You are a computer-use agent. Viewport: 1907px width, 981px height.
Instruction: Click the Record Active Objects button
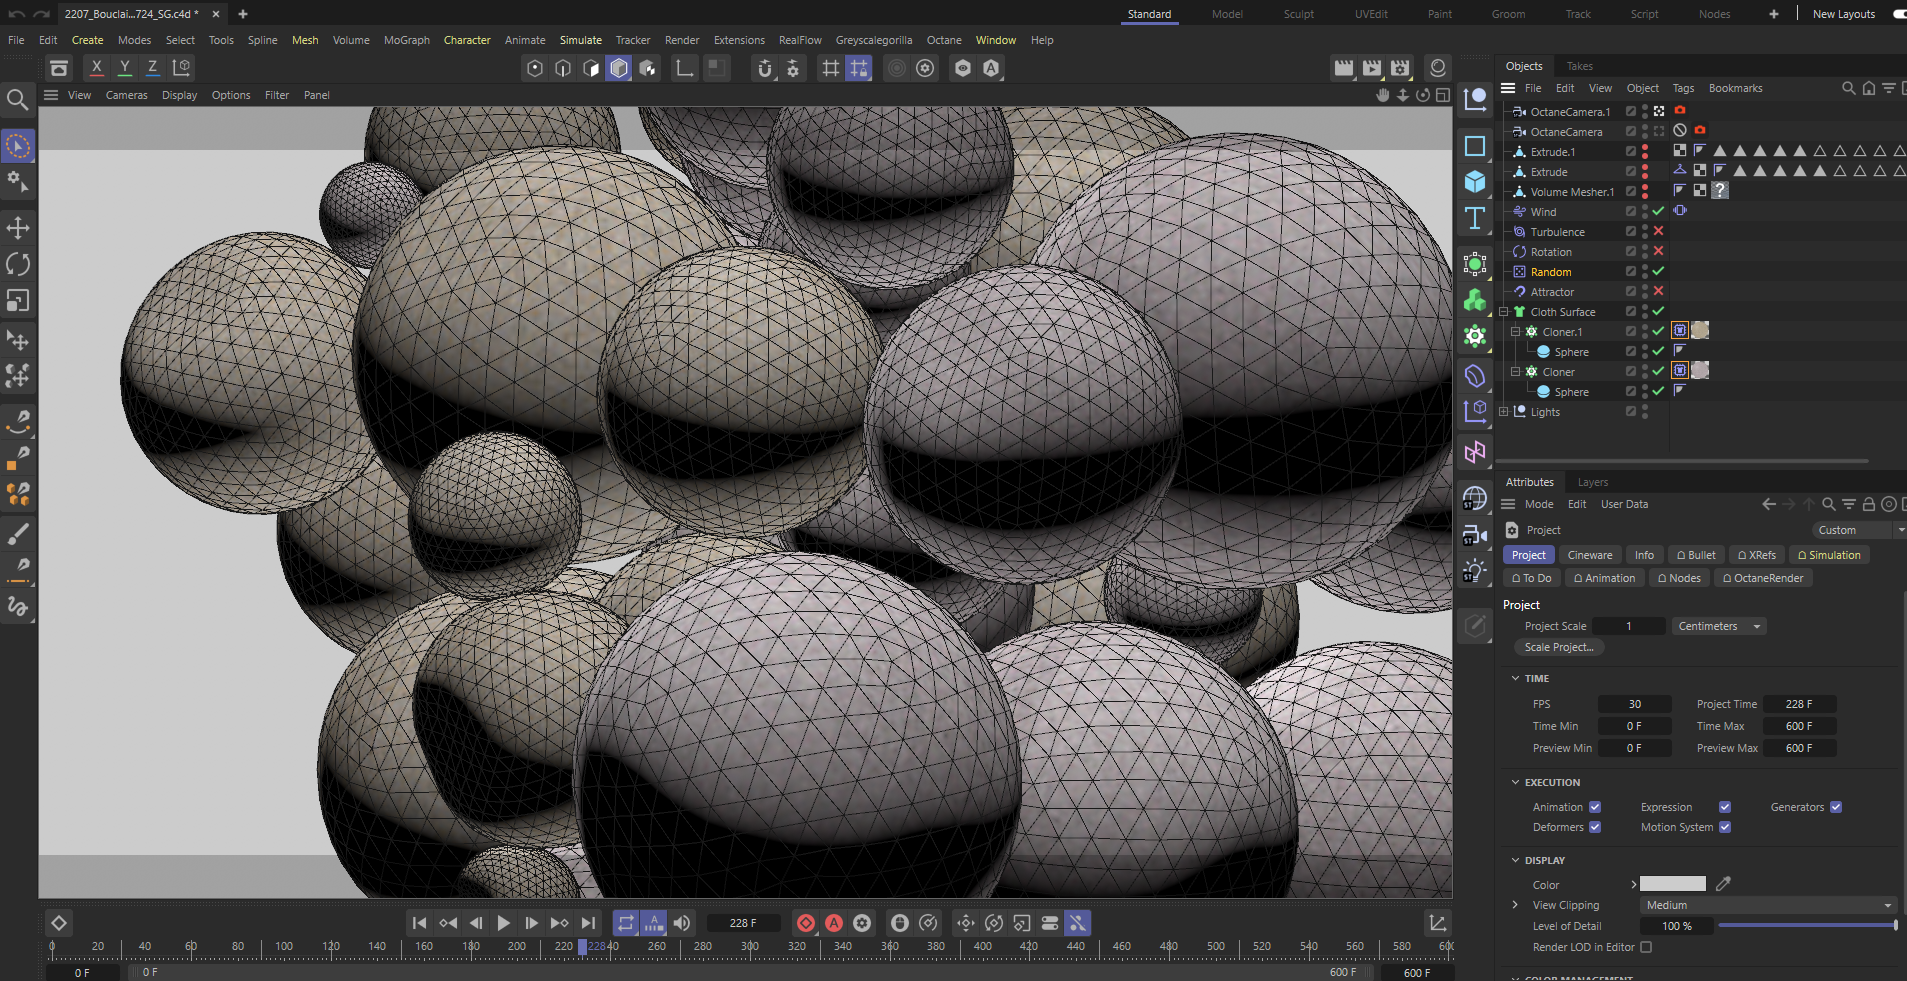point(806,923)
